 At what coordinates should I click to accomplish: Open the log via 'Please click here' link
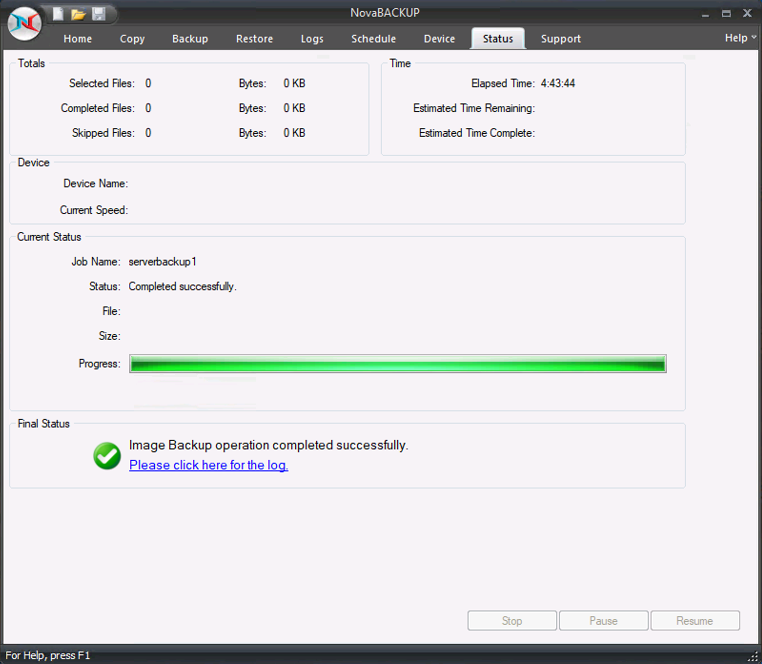tap(209, 465)
